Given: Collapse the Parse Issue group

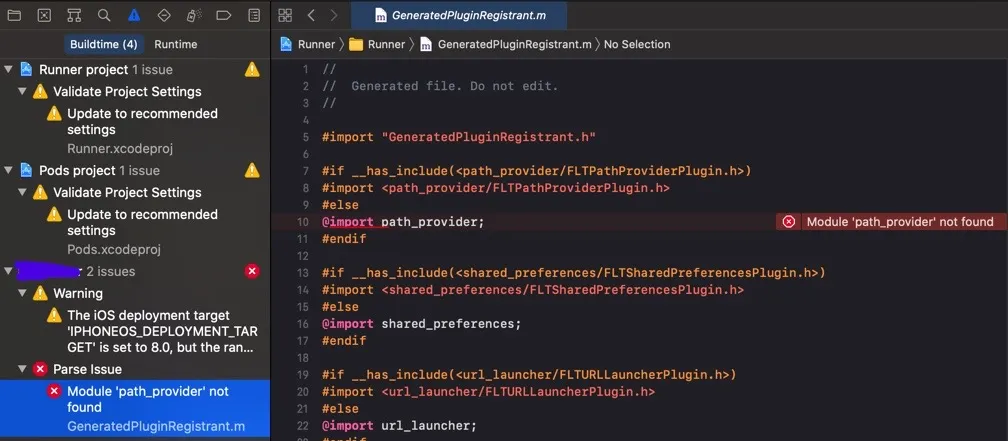Looking at the screenshot, I should tap(22, 369).
